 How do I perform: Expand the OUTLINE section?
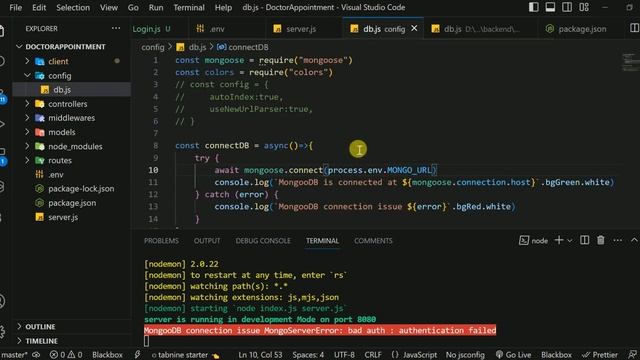click(x=40, y=327)
